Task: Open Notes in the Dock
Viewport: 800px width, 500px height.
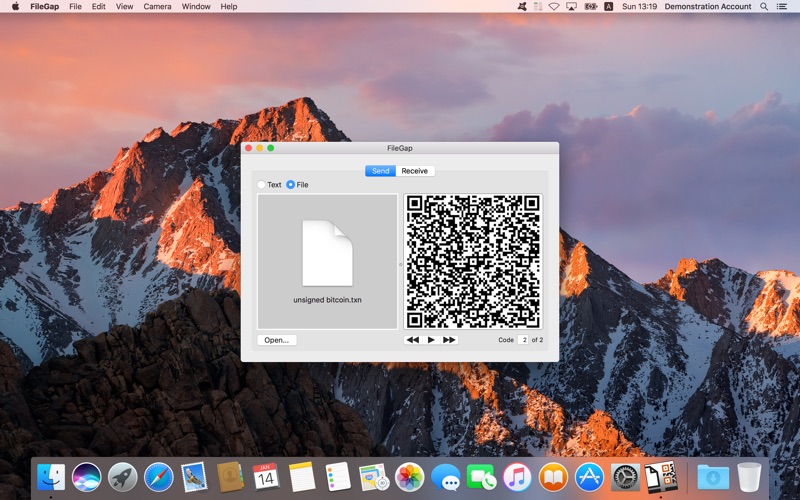Action: pyautogui.click(x=302, y=477)
